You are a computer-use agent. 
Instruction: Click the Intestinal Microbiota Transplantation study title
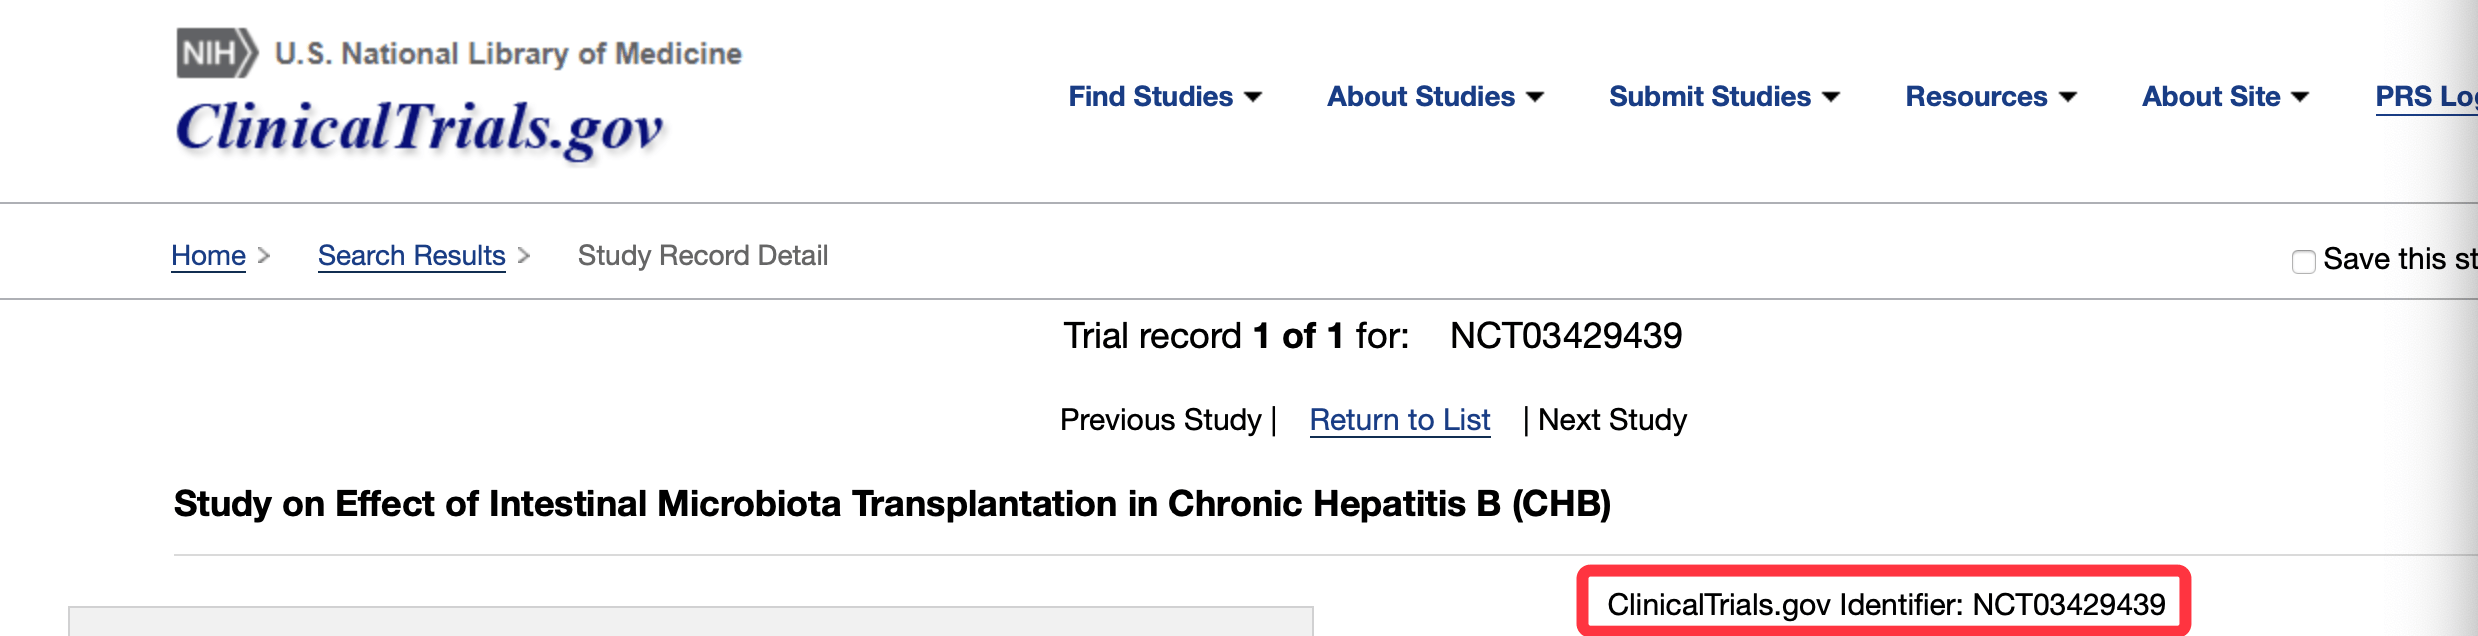click(891, 504)
